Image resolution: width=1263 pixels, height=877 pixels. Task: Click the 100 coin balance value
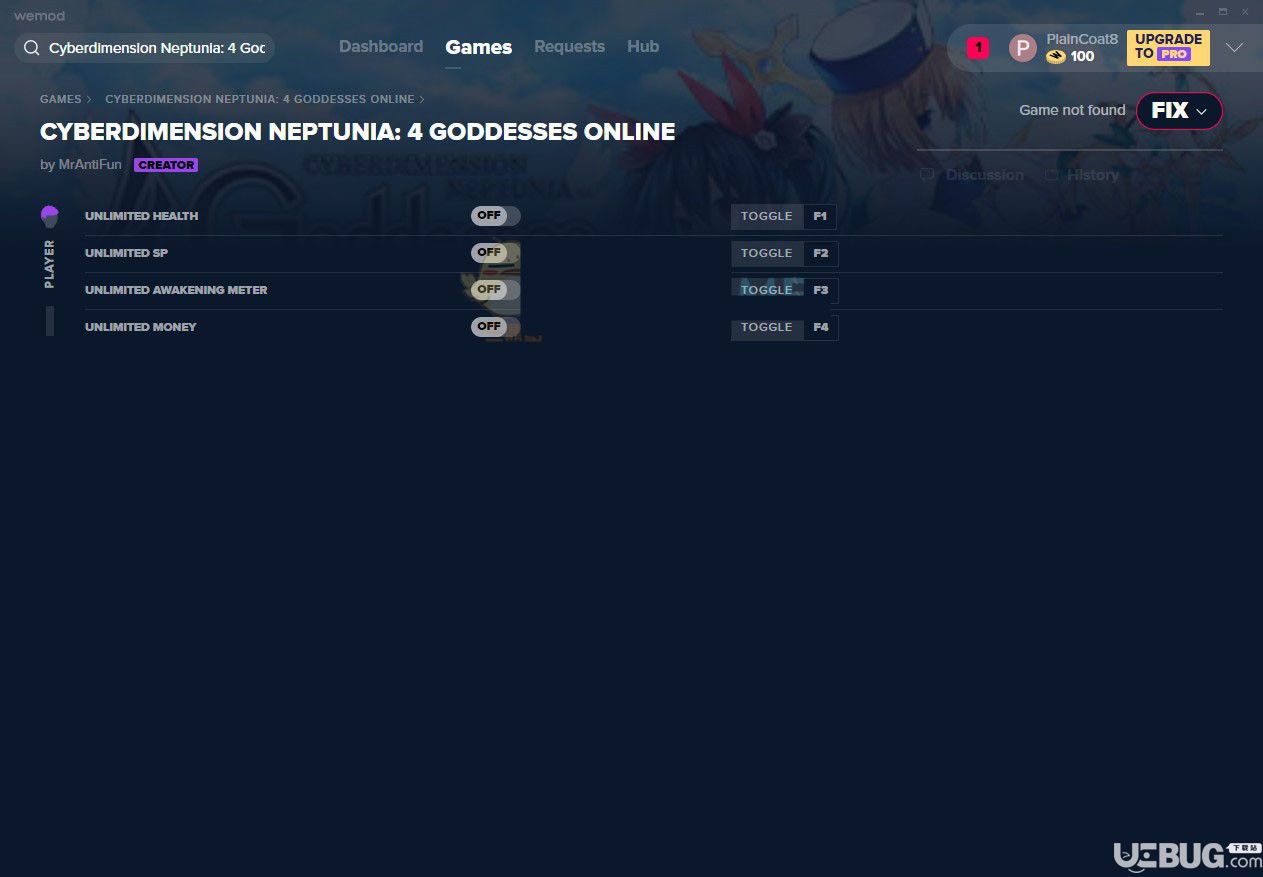pyautogui.click(x=1082, y=57)
